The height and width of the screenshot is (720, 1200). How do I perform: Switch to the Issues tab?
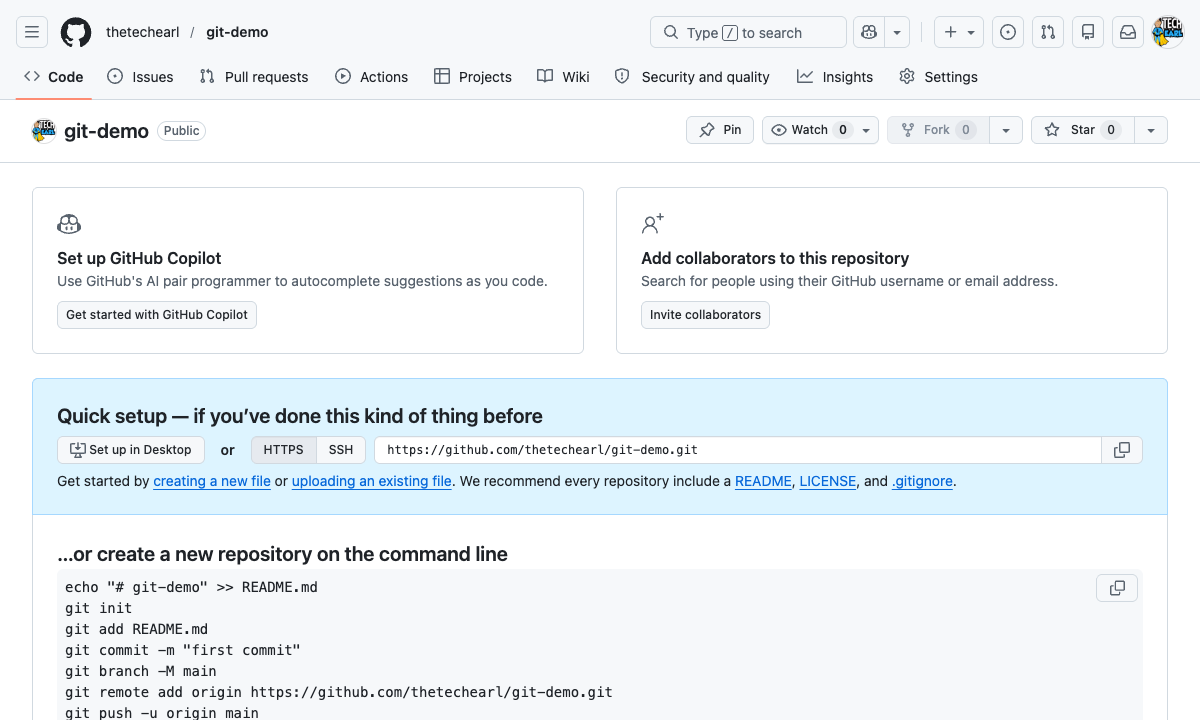140,77
